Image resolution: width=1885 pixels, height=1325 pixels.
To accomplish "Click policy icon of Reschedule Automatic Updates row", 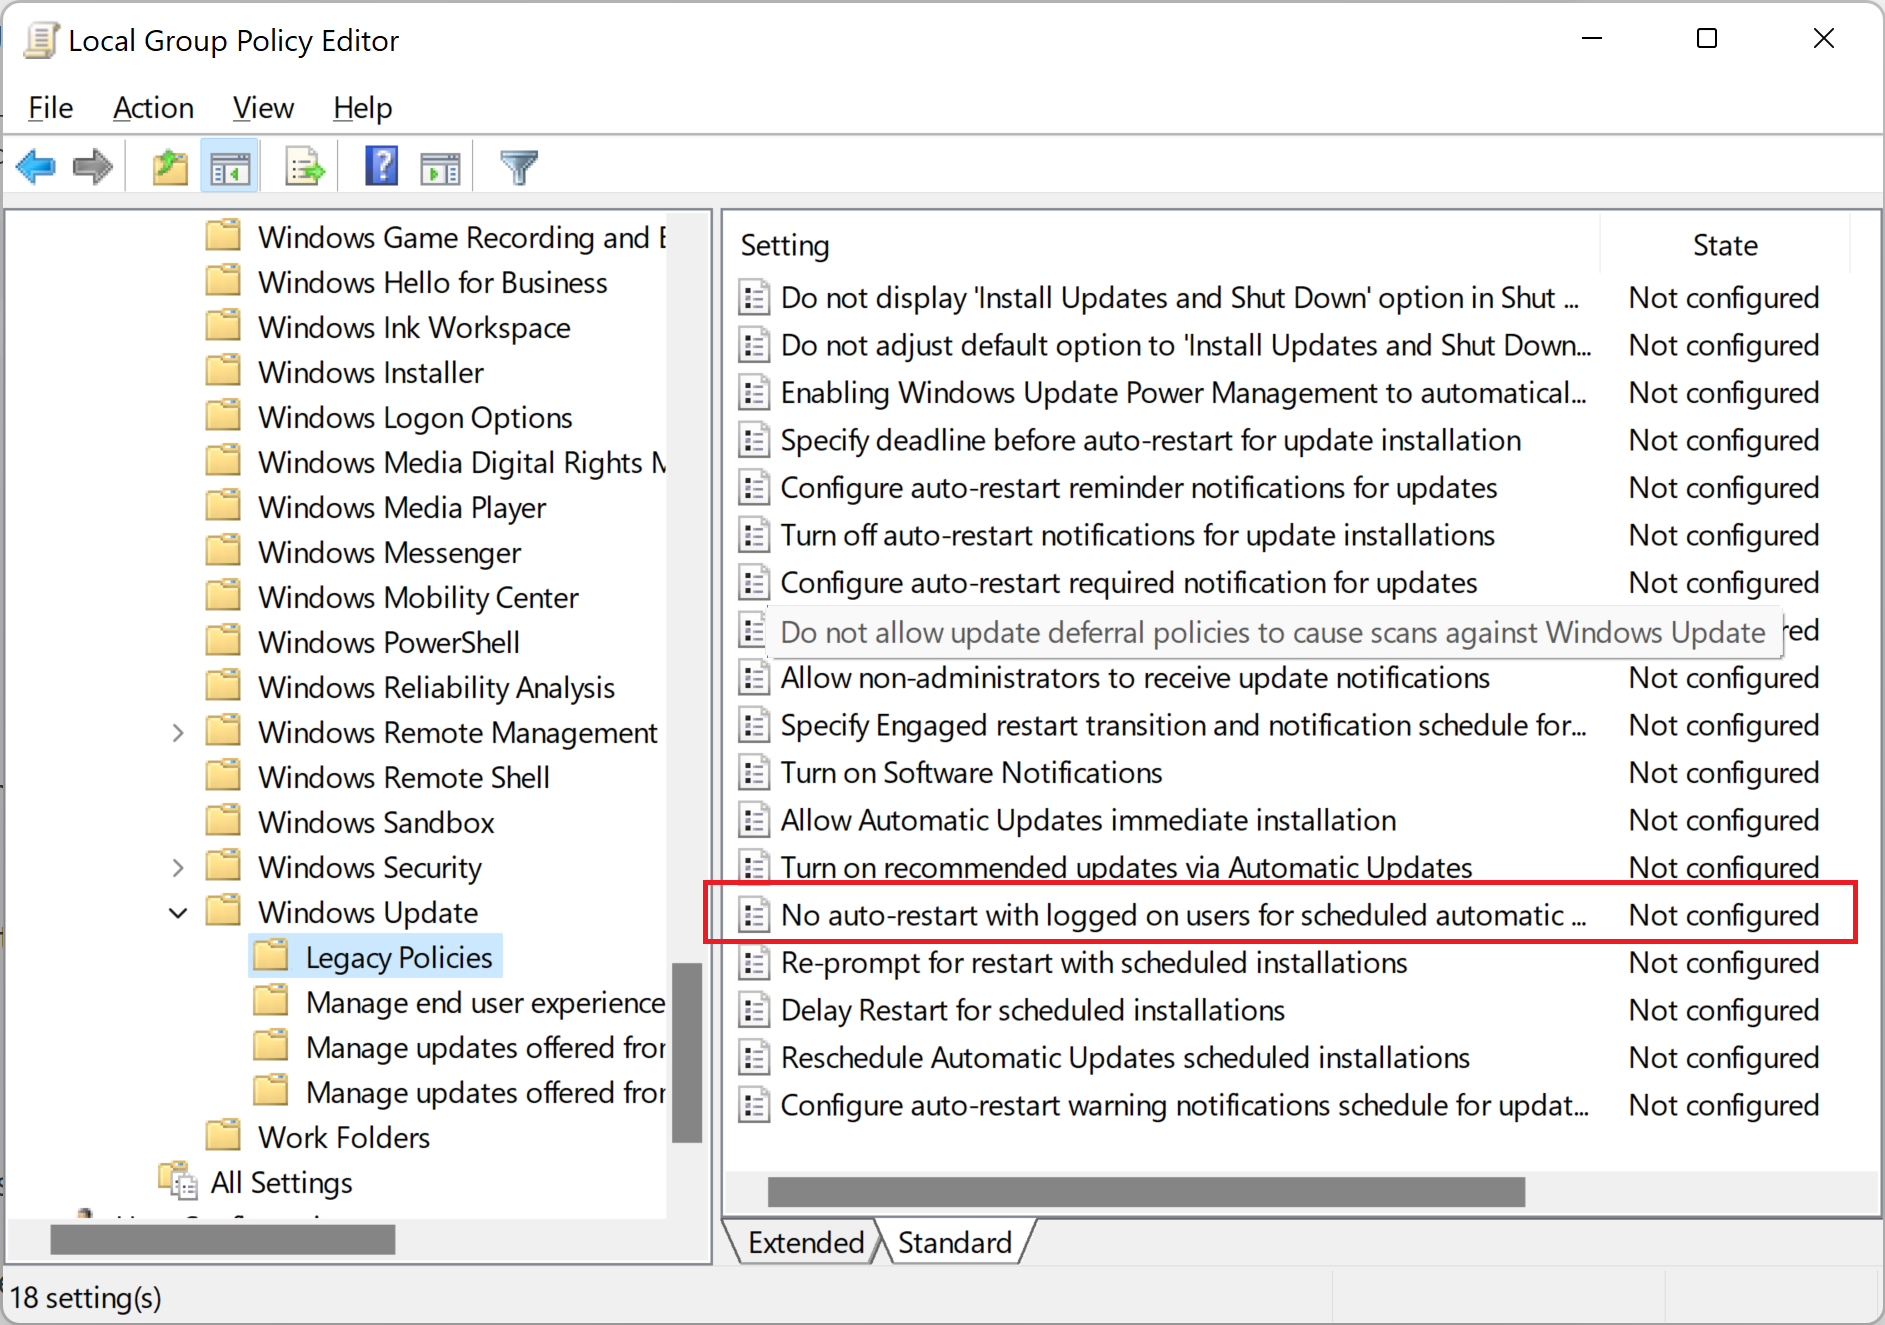I will tap(754, 1058).
